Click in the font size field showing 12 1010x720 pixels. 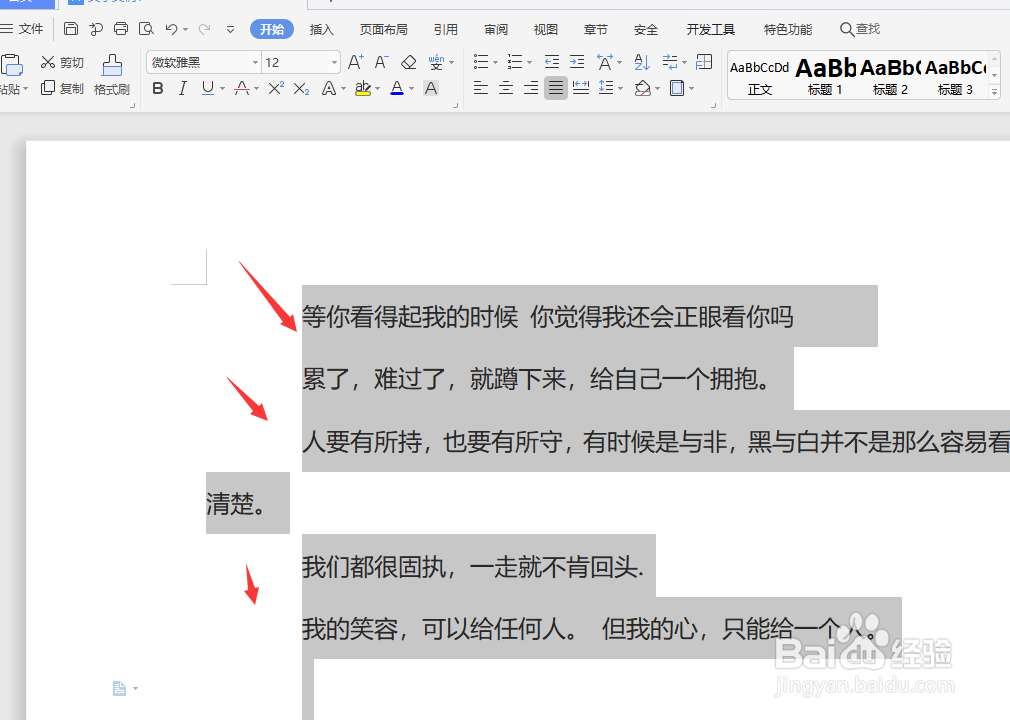coord(295,62)
